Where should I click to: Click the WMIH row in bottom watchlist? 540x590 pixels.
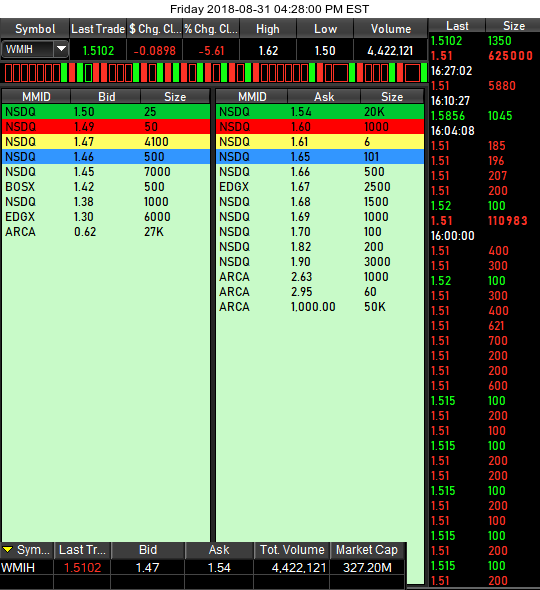(x=202, y=567)
